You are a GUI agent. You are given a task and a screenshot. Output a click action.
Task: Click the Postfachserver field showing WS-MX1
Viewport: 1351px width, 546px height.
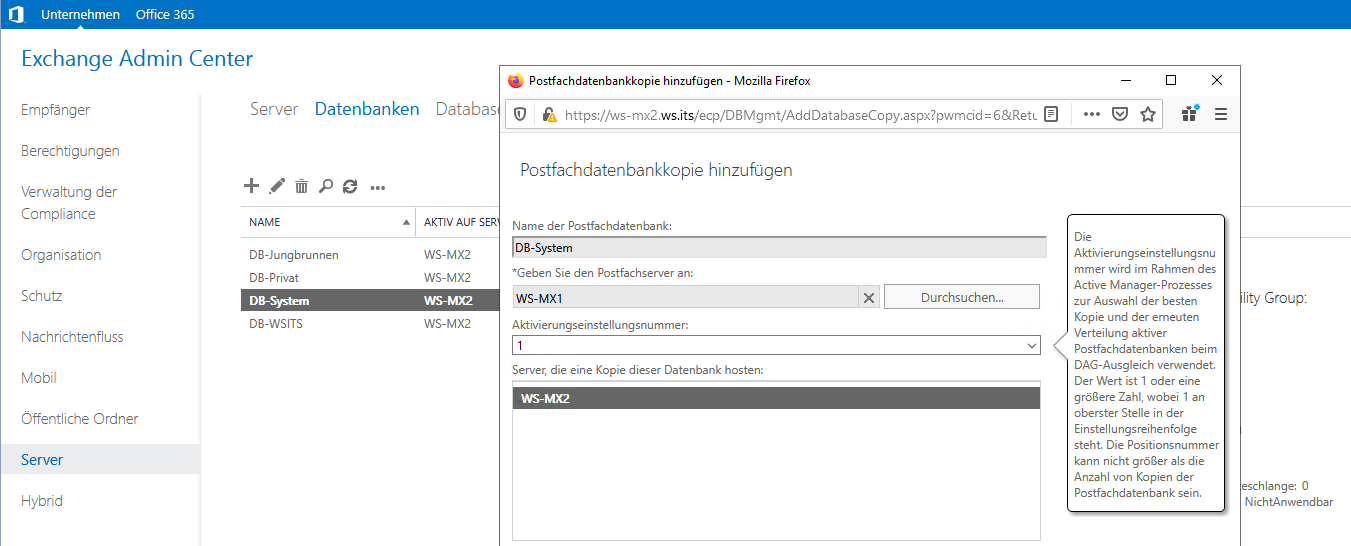pos(685,297)
